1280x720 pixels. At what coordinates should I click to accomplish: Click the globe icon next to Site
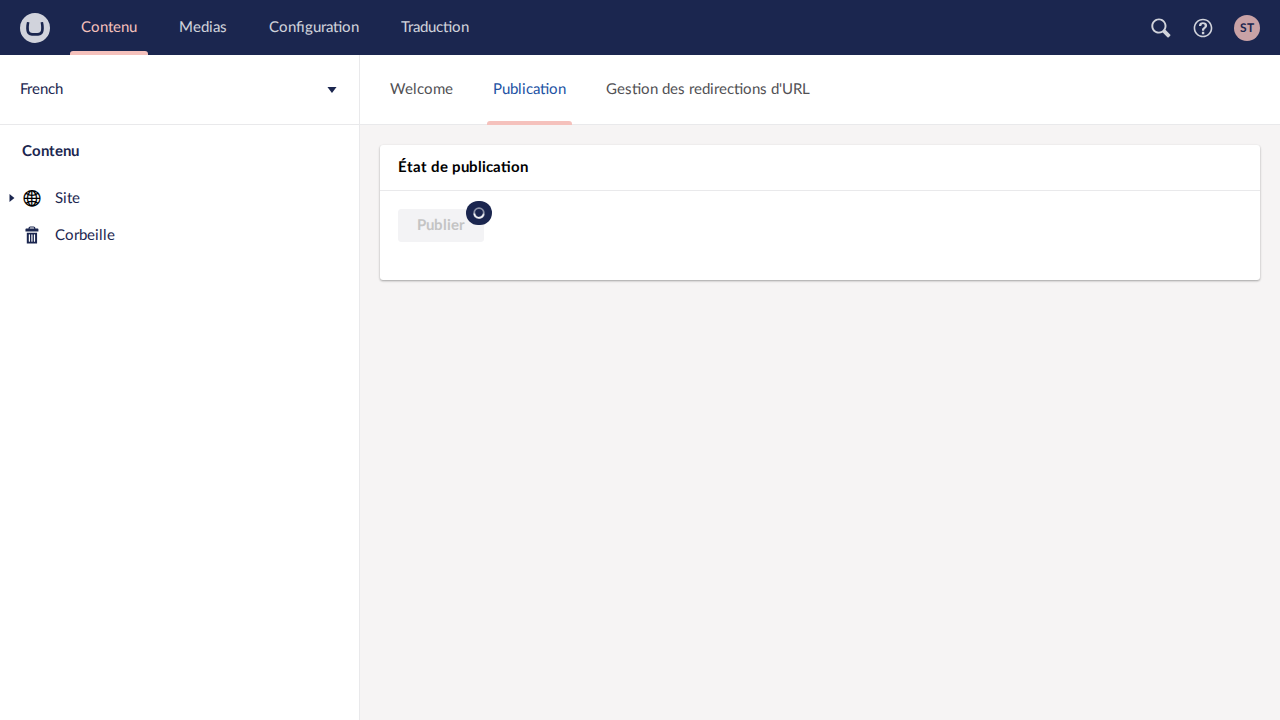pos(32,198)
